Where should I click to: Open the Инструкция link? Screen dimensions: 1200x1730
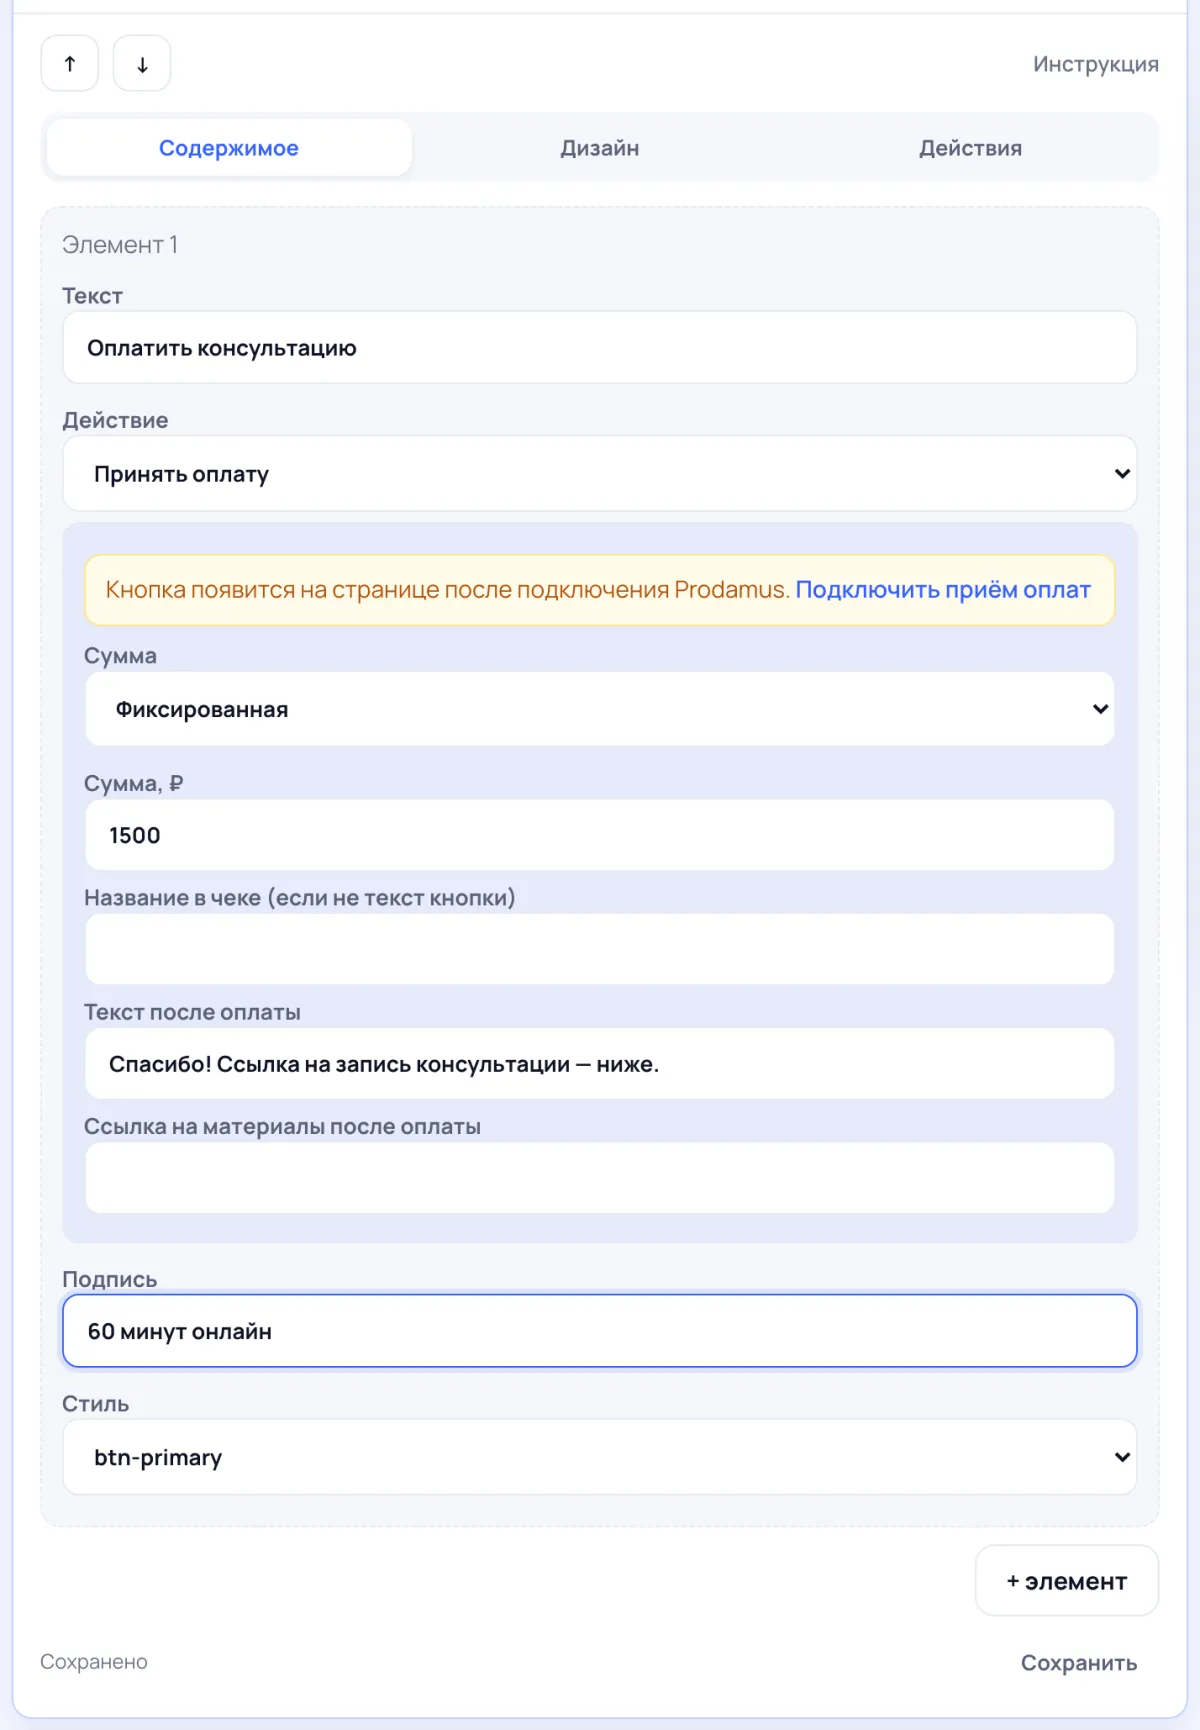coord(1096,64)
